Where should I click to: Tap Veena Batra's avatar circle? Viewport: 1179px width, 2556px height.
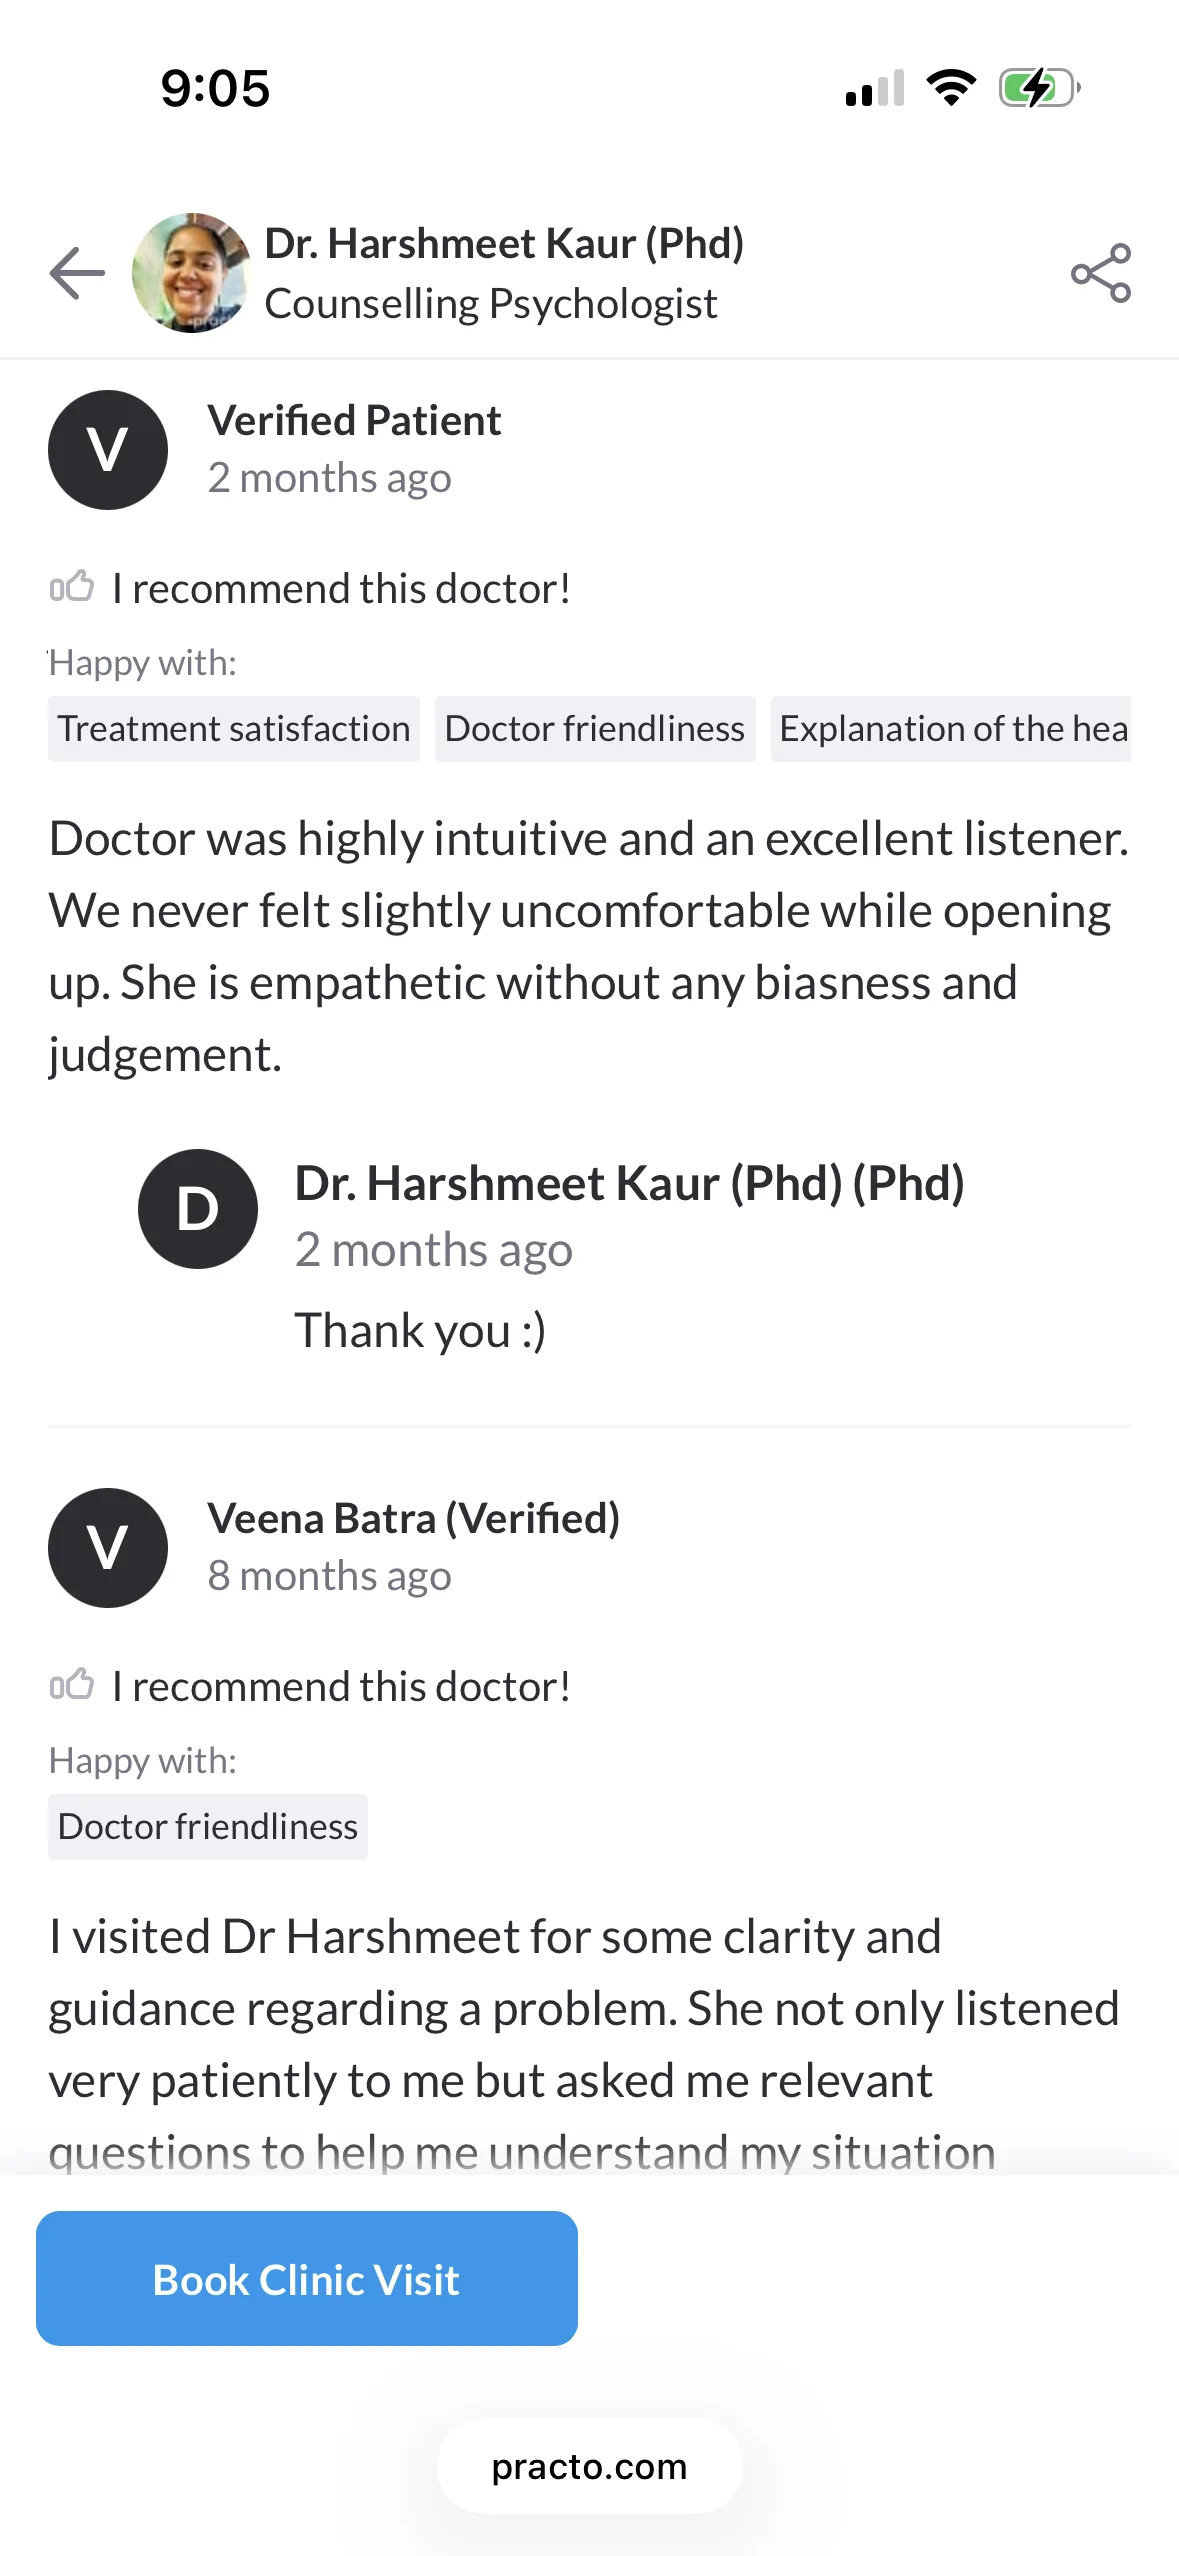click(x=108, y=1548)
